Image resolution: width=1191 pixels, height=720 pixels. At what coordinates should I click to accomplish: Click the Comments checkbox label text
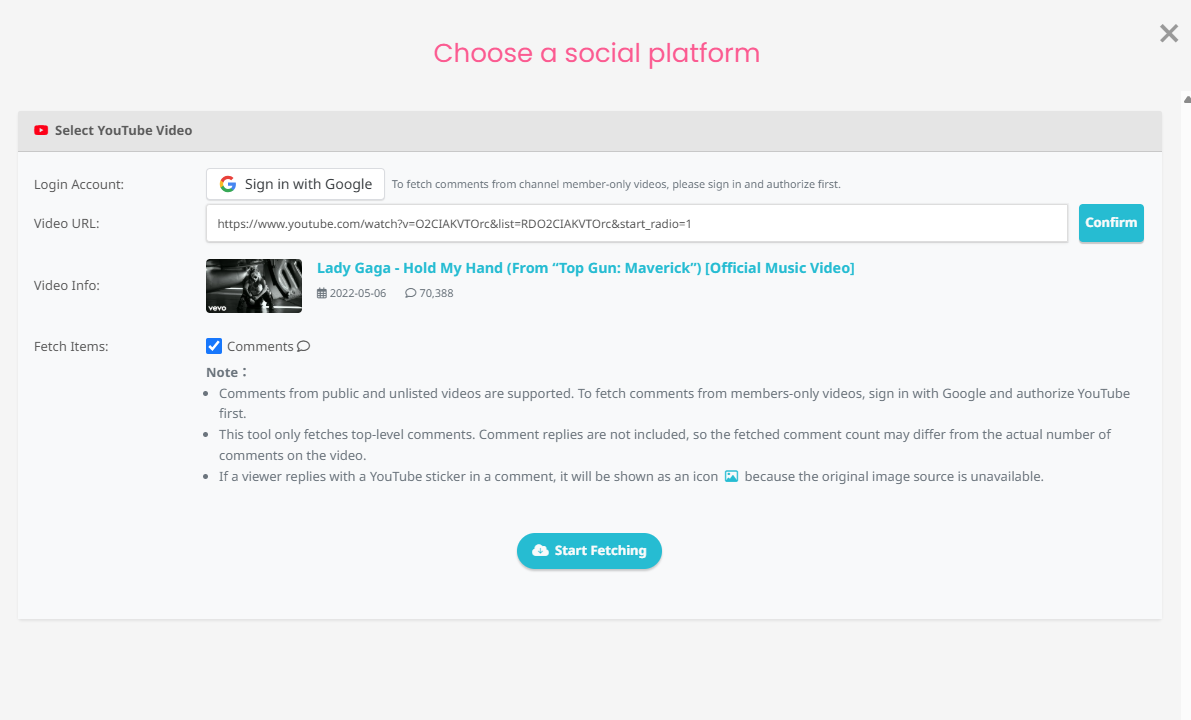click(x=260, y=346)
